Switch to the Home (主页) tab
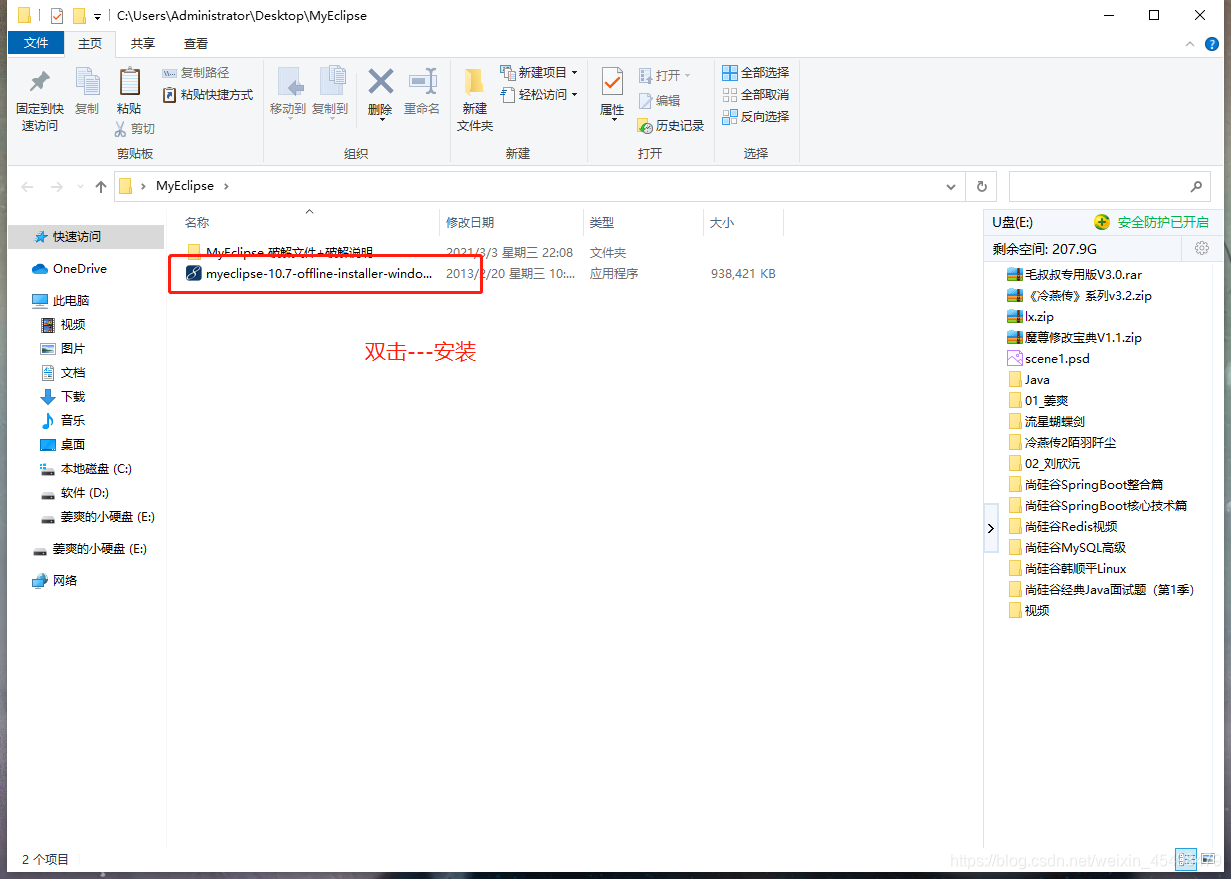Viewport: 1231px width, 879px height. (90, 43)
